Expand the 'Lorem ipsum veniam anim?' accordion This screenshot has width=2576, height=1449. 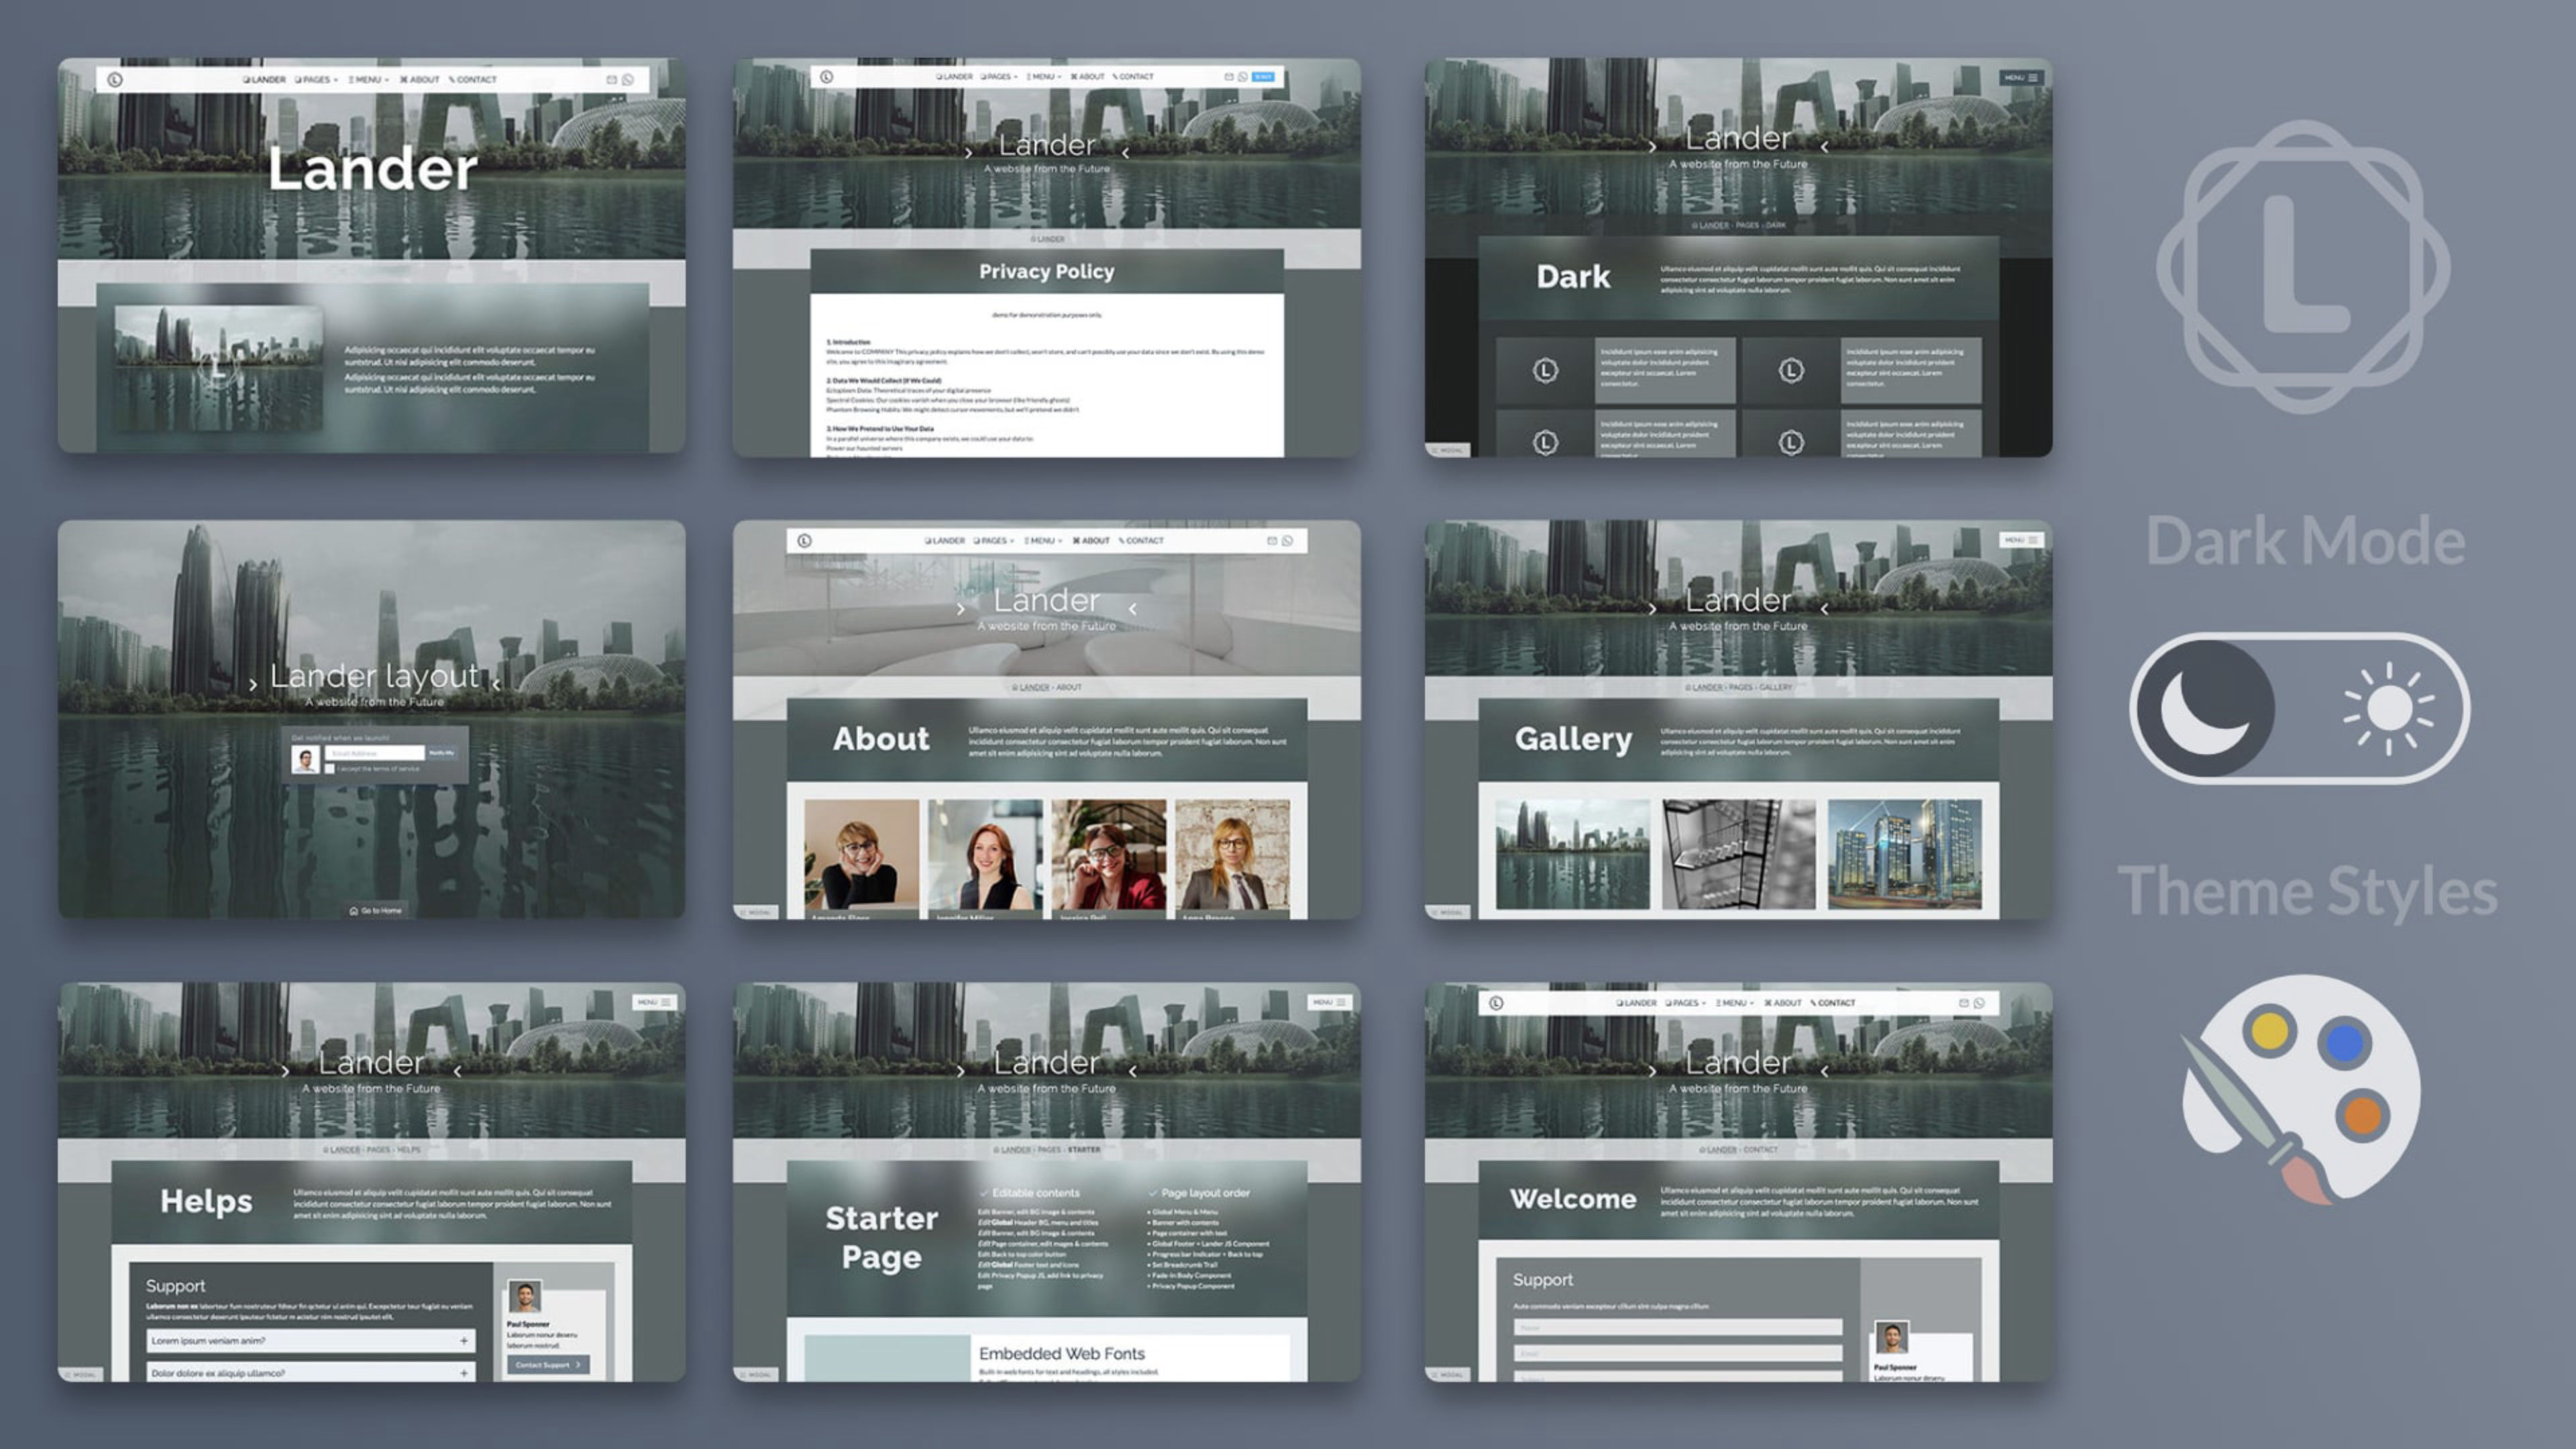point(311,1341)
